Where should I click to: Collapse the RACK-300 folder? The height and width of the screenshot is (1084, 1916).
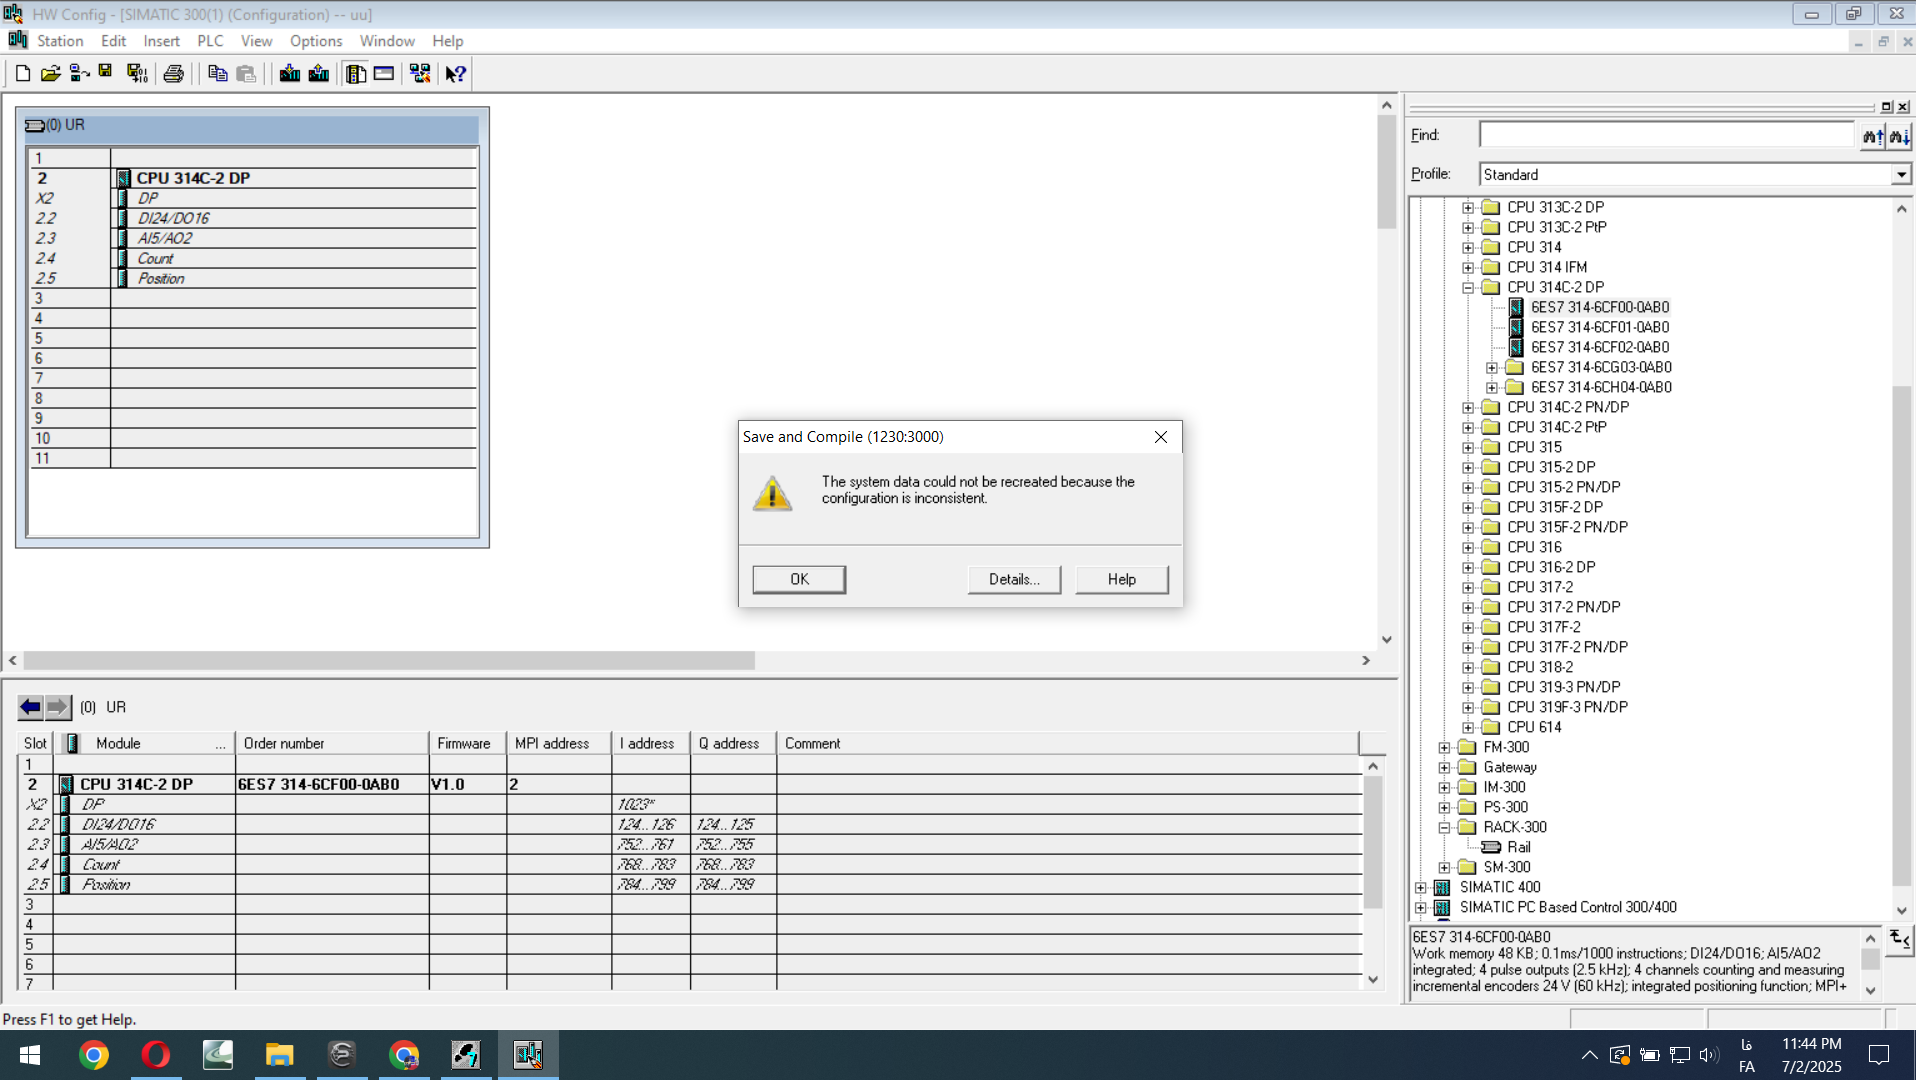coord(1444,828)
